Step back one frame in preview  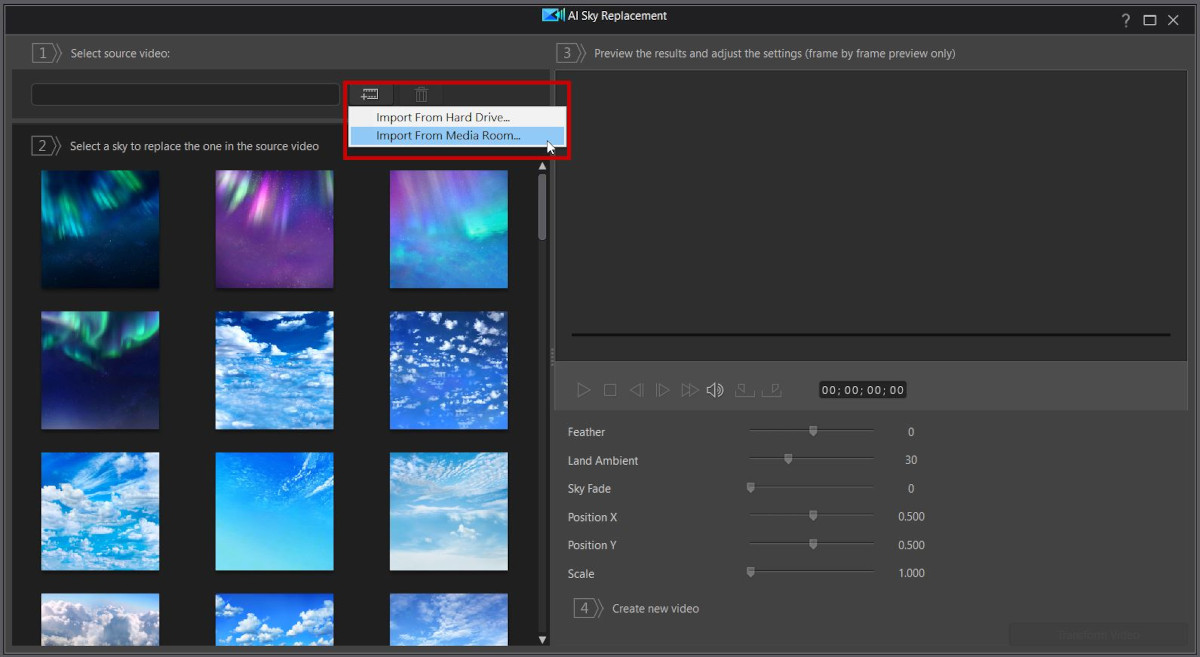point(637,390)
